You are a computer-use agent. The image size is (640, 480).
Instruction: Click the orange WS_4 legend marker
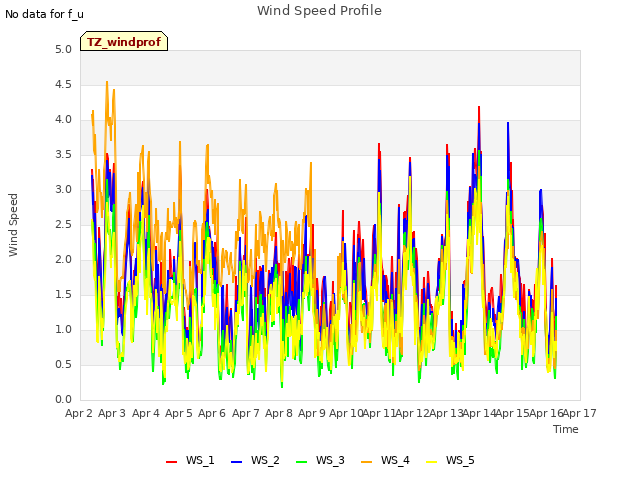(x=367, y=462)
